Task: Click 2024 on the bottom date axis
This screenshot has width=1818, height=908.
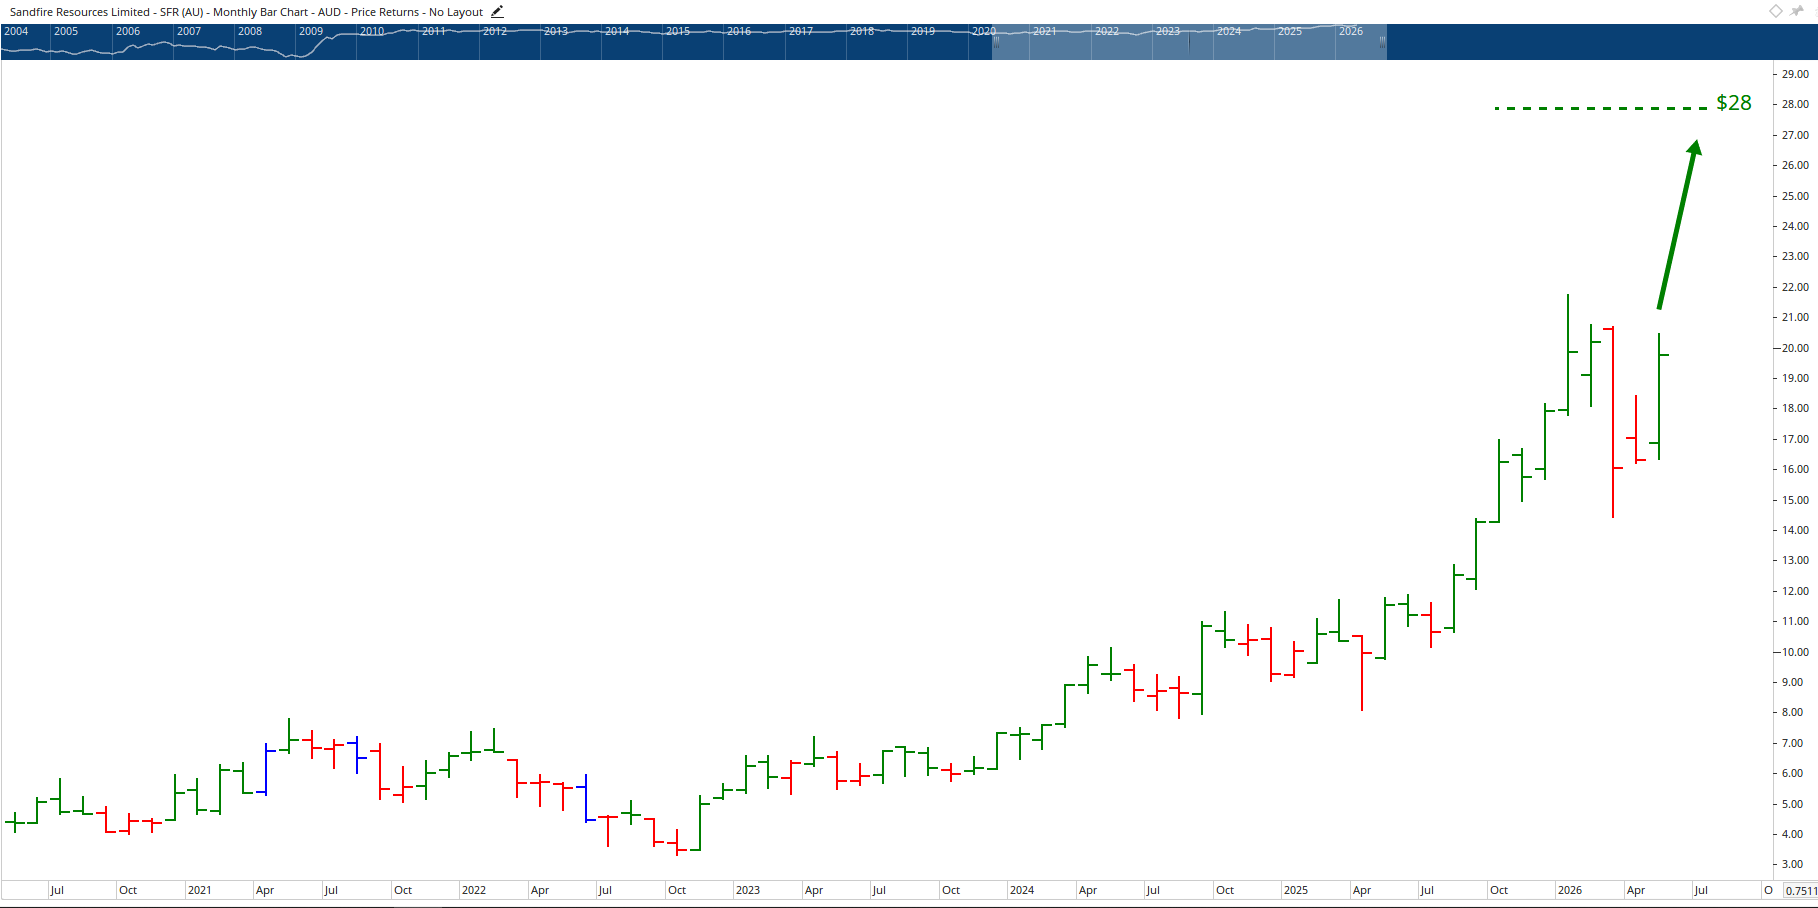Action: 1022,890
